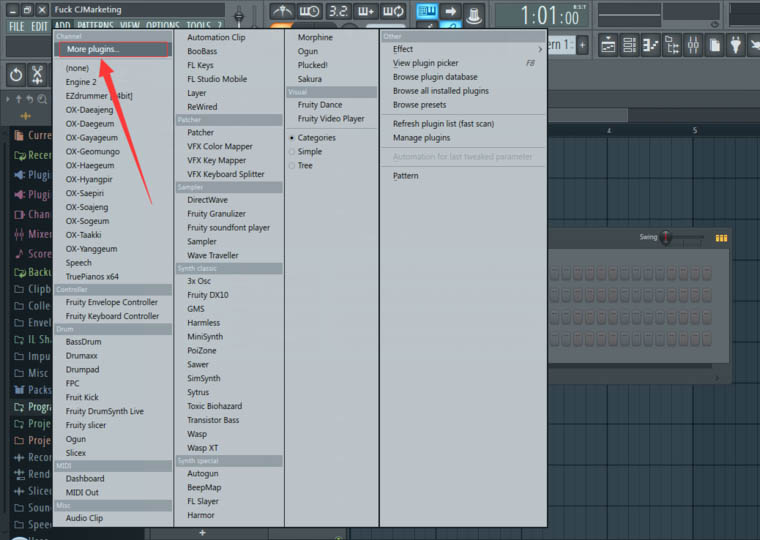Adjust the master volume slider

pos(238,16)
